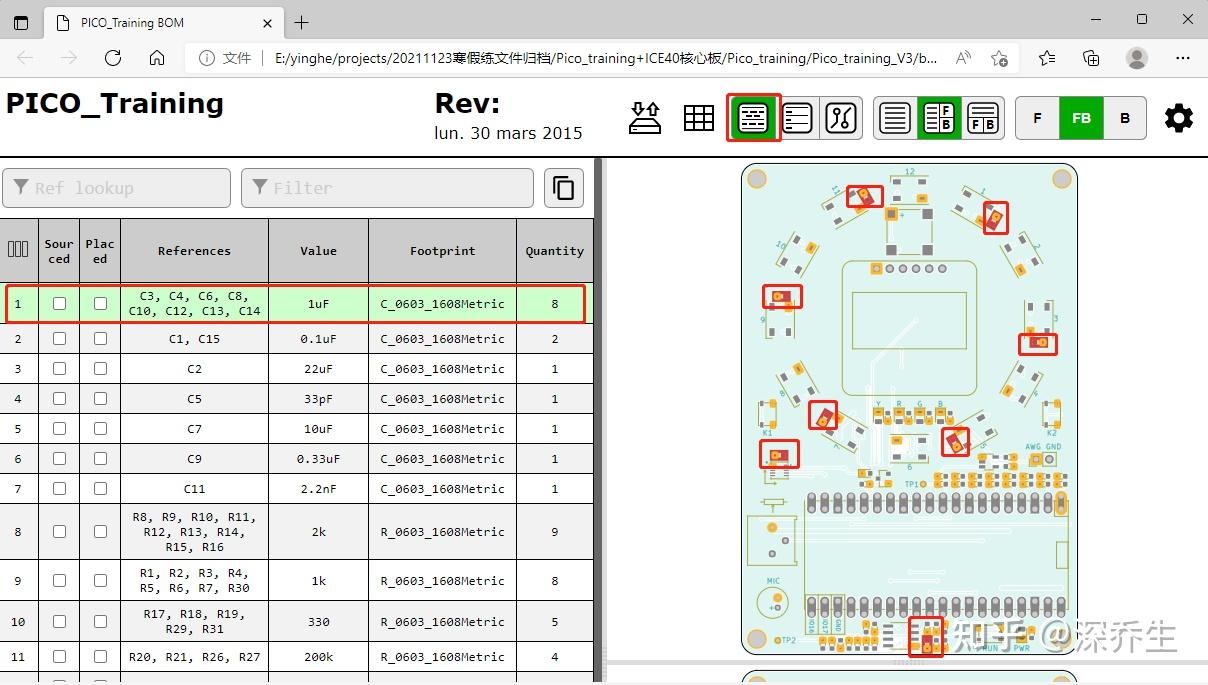Click the copy references icon

coord(563,187)
